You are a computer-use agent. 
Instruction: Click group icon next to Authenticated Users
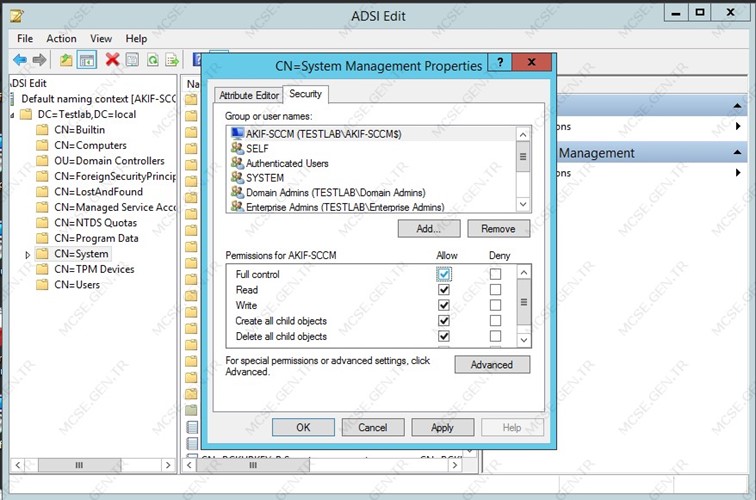click(x=237, y=162)
